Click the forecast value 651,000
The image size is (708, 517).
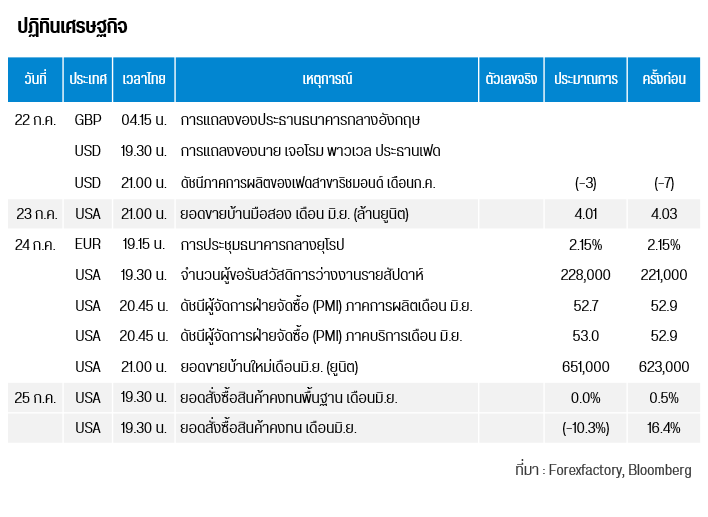[x=586, y=367]
